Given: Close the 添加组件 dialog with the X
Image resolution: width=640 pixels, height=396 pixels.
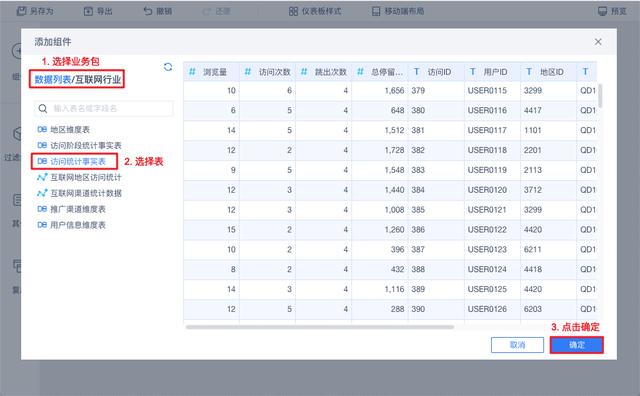Looking at the screenshot, I should point(598,42).
